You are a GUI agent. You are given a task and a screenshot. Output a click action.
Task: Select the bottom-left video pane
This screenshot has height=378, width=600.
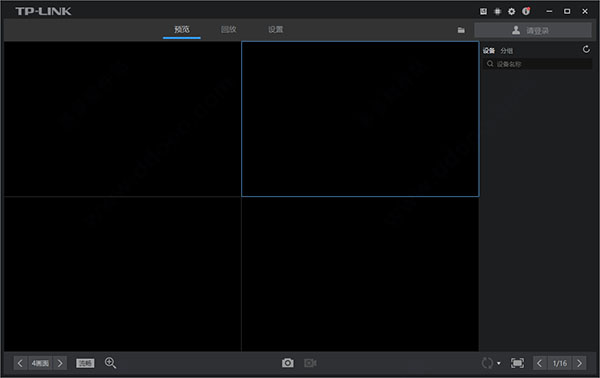tap(122, 274)
